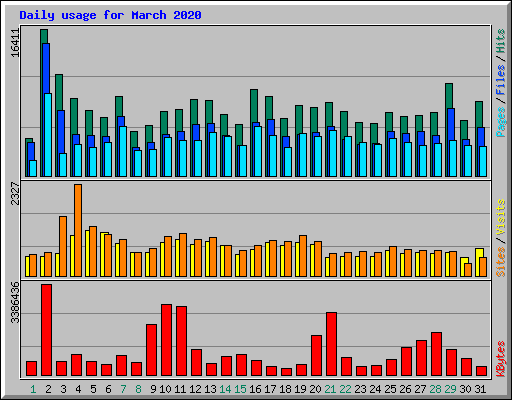
Task: Click day 31 on the x-axis
Action: click(480, 389)
